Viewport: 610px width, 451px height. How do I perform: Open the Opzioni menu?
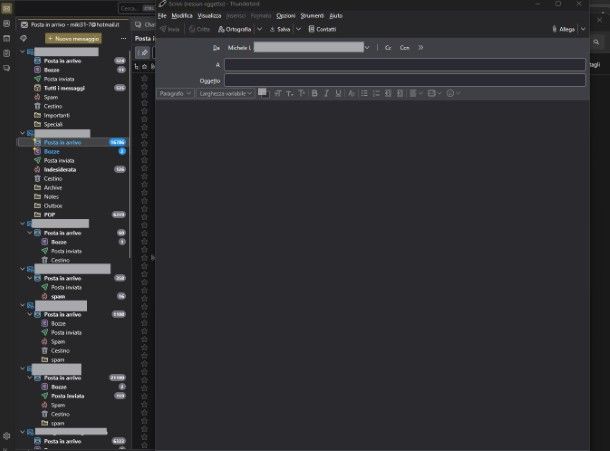[x=285, y=16]
